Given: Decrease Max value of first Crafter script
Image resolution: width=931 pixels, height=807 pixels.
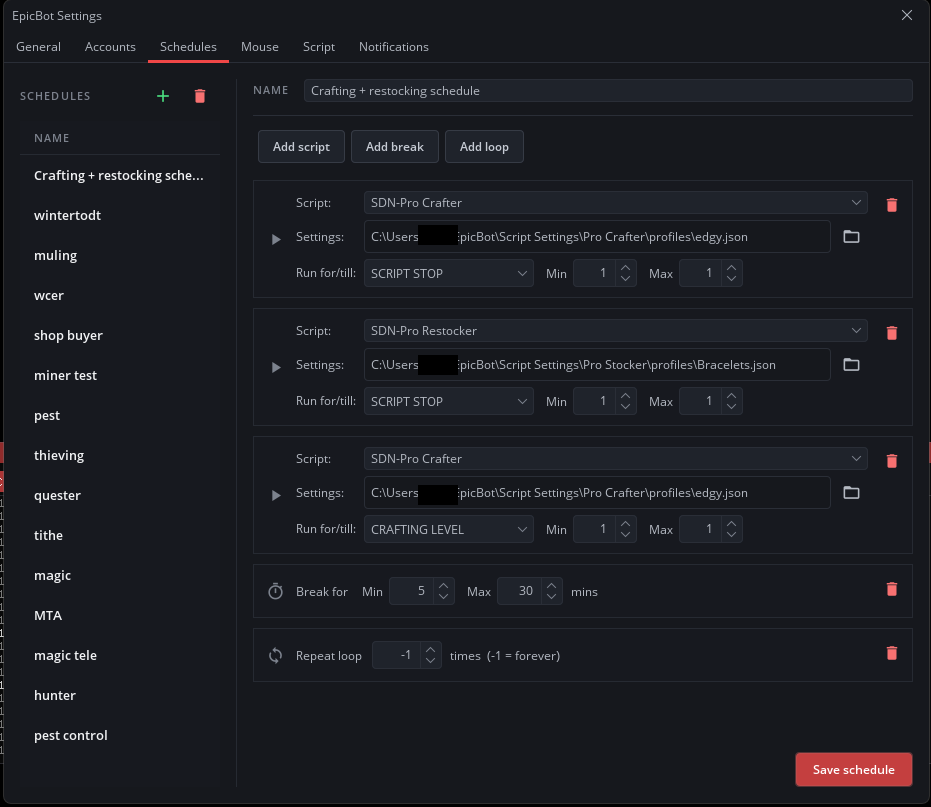Looking at the screenshot, I should click(732, 279).
